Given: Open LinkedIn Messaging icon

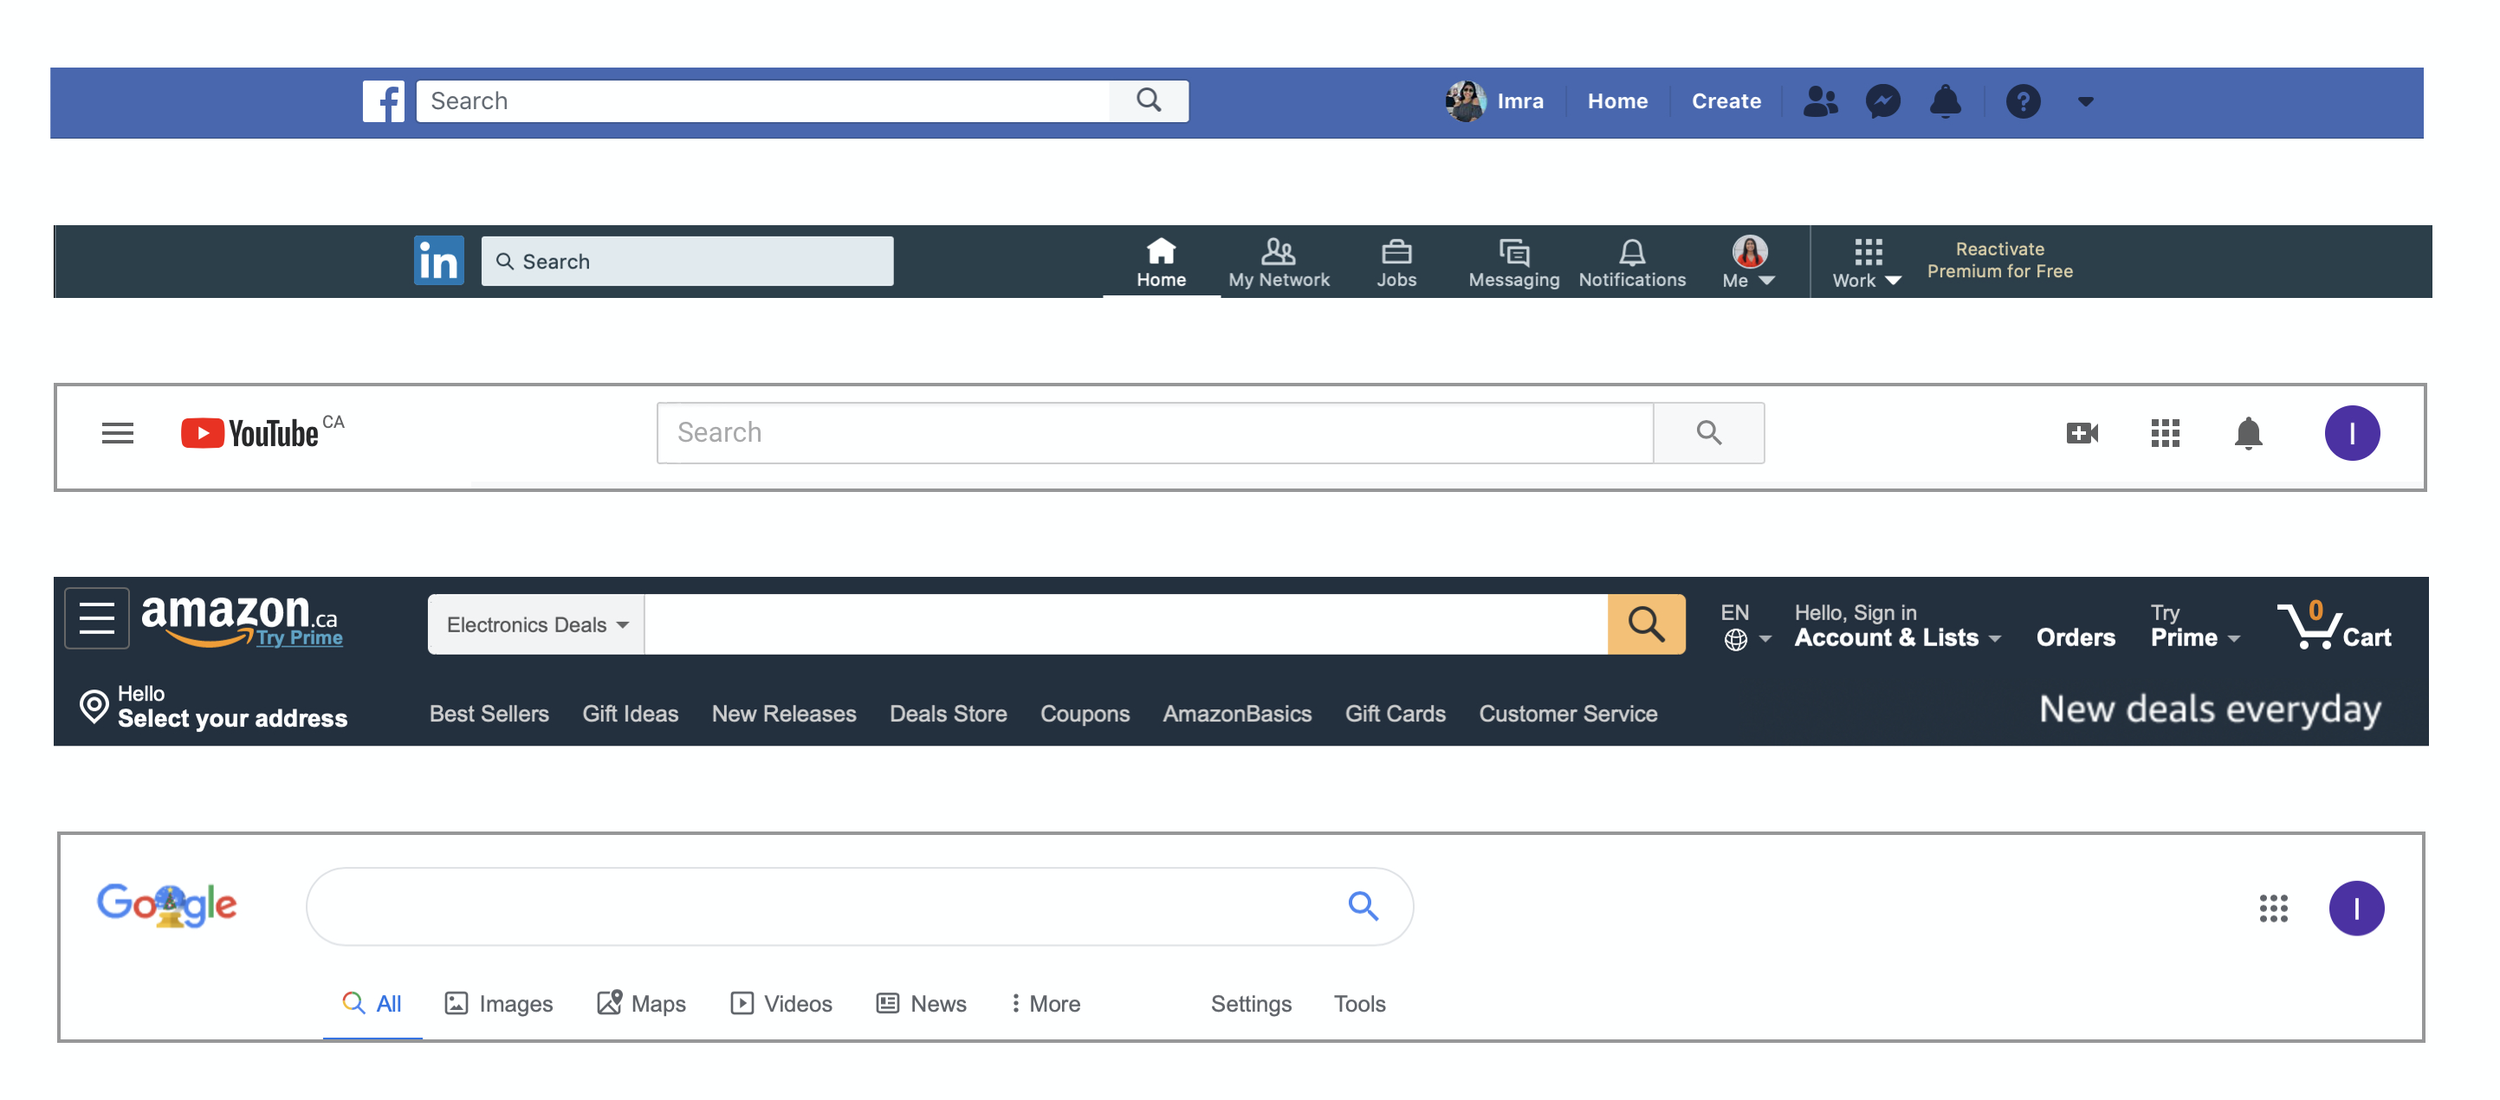Looking at the screenshot, I should point(1513,262).
